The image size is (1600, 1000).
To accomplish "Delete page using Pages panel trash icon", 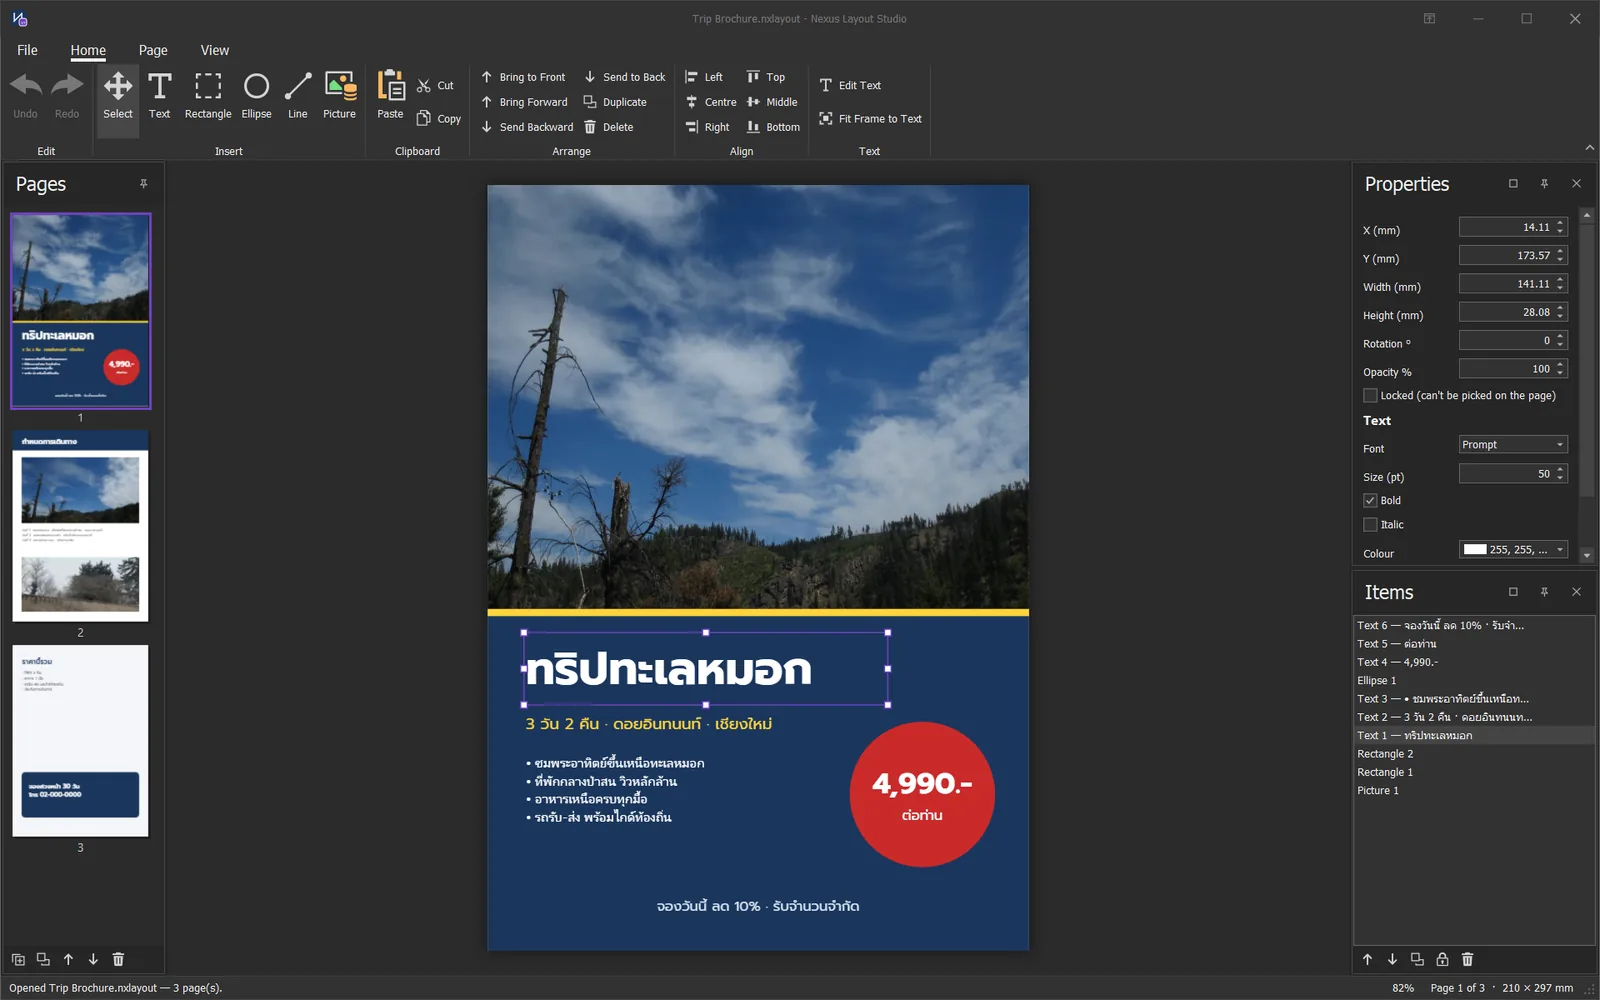I will pyautogui.click(x=118, y=959).
